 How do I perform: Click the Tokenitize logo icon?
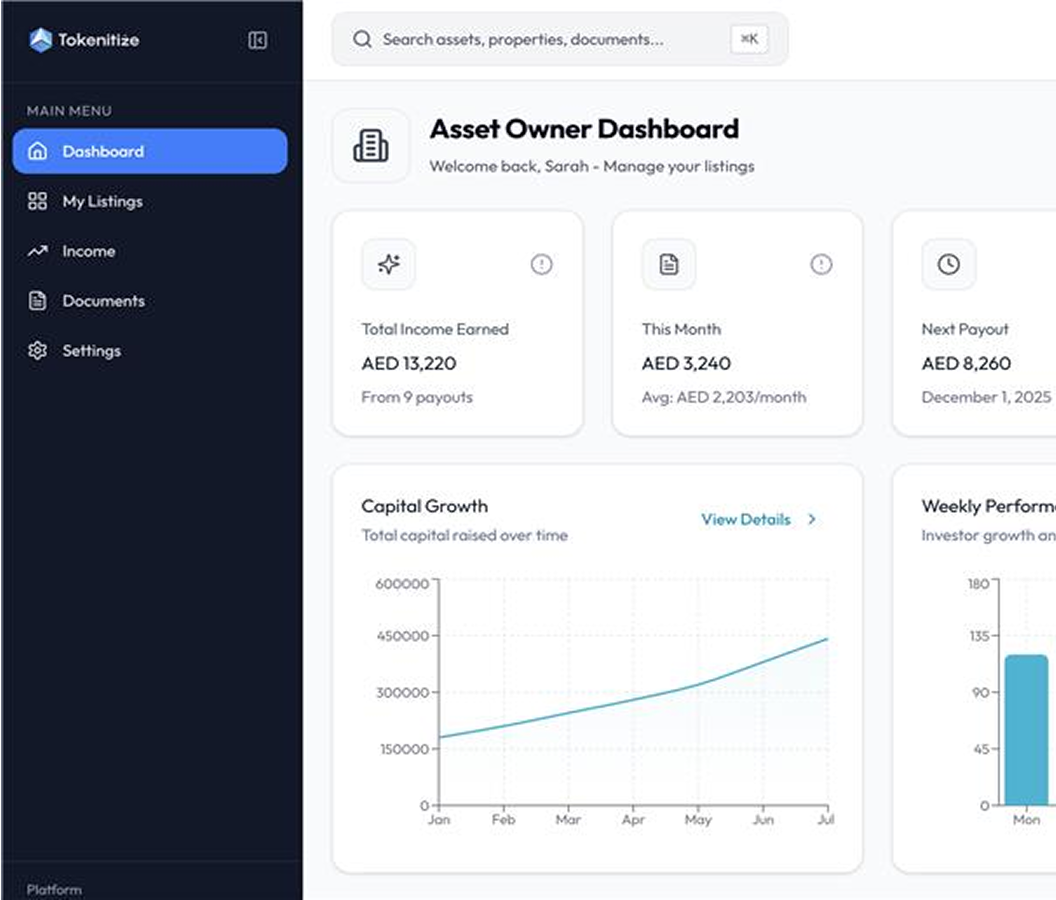click(40, 40)
